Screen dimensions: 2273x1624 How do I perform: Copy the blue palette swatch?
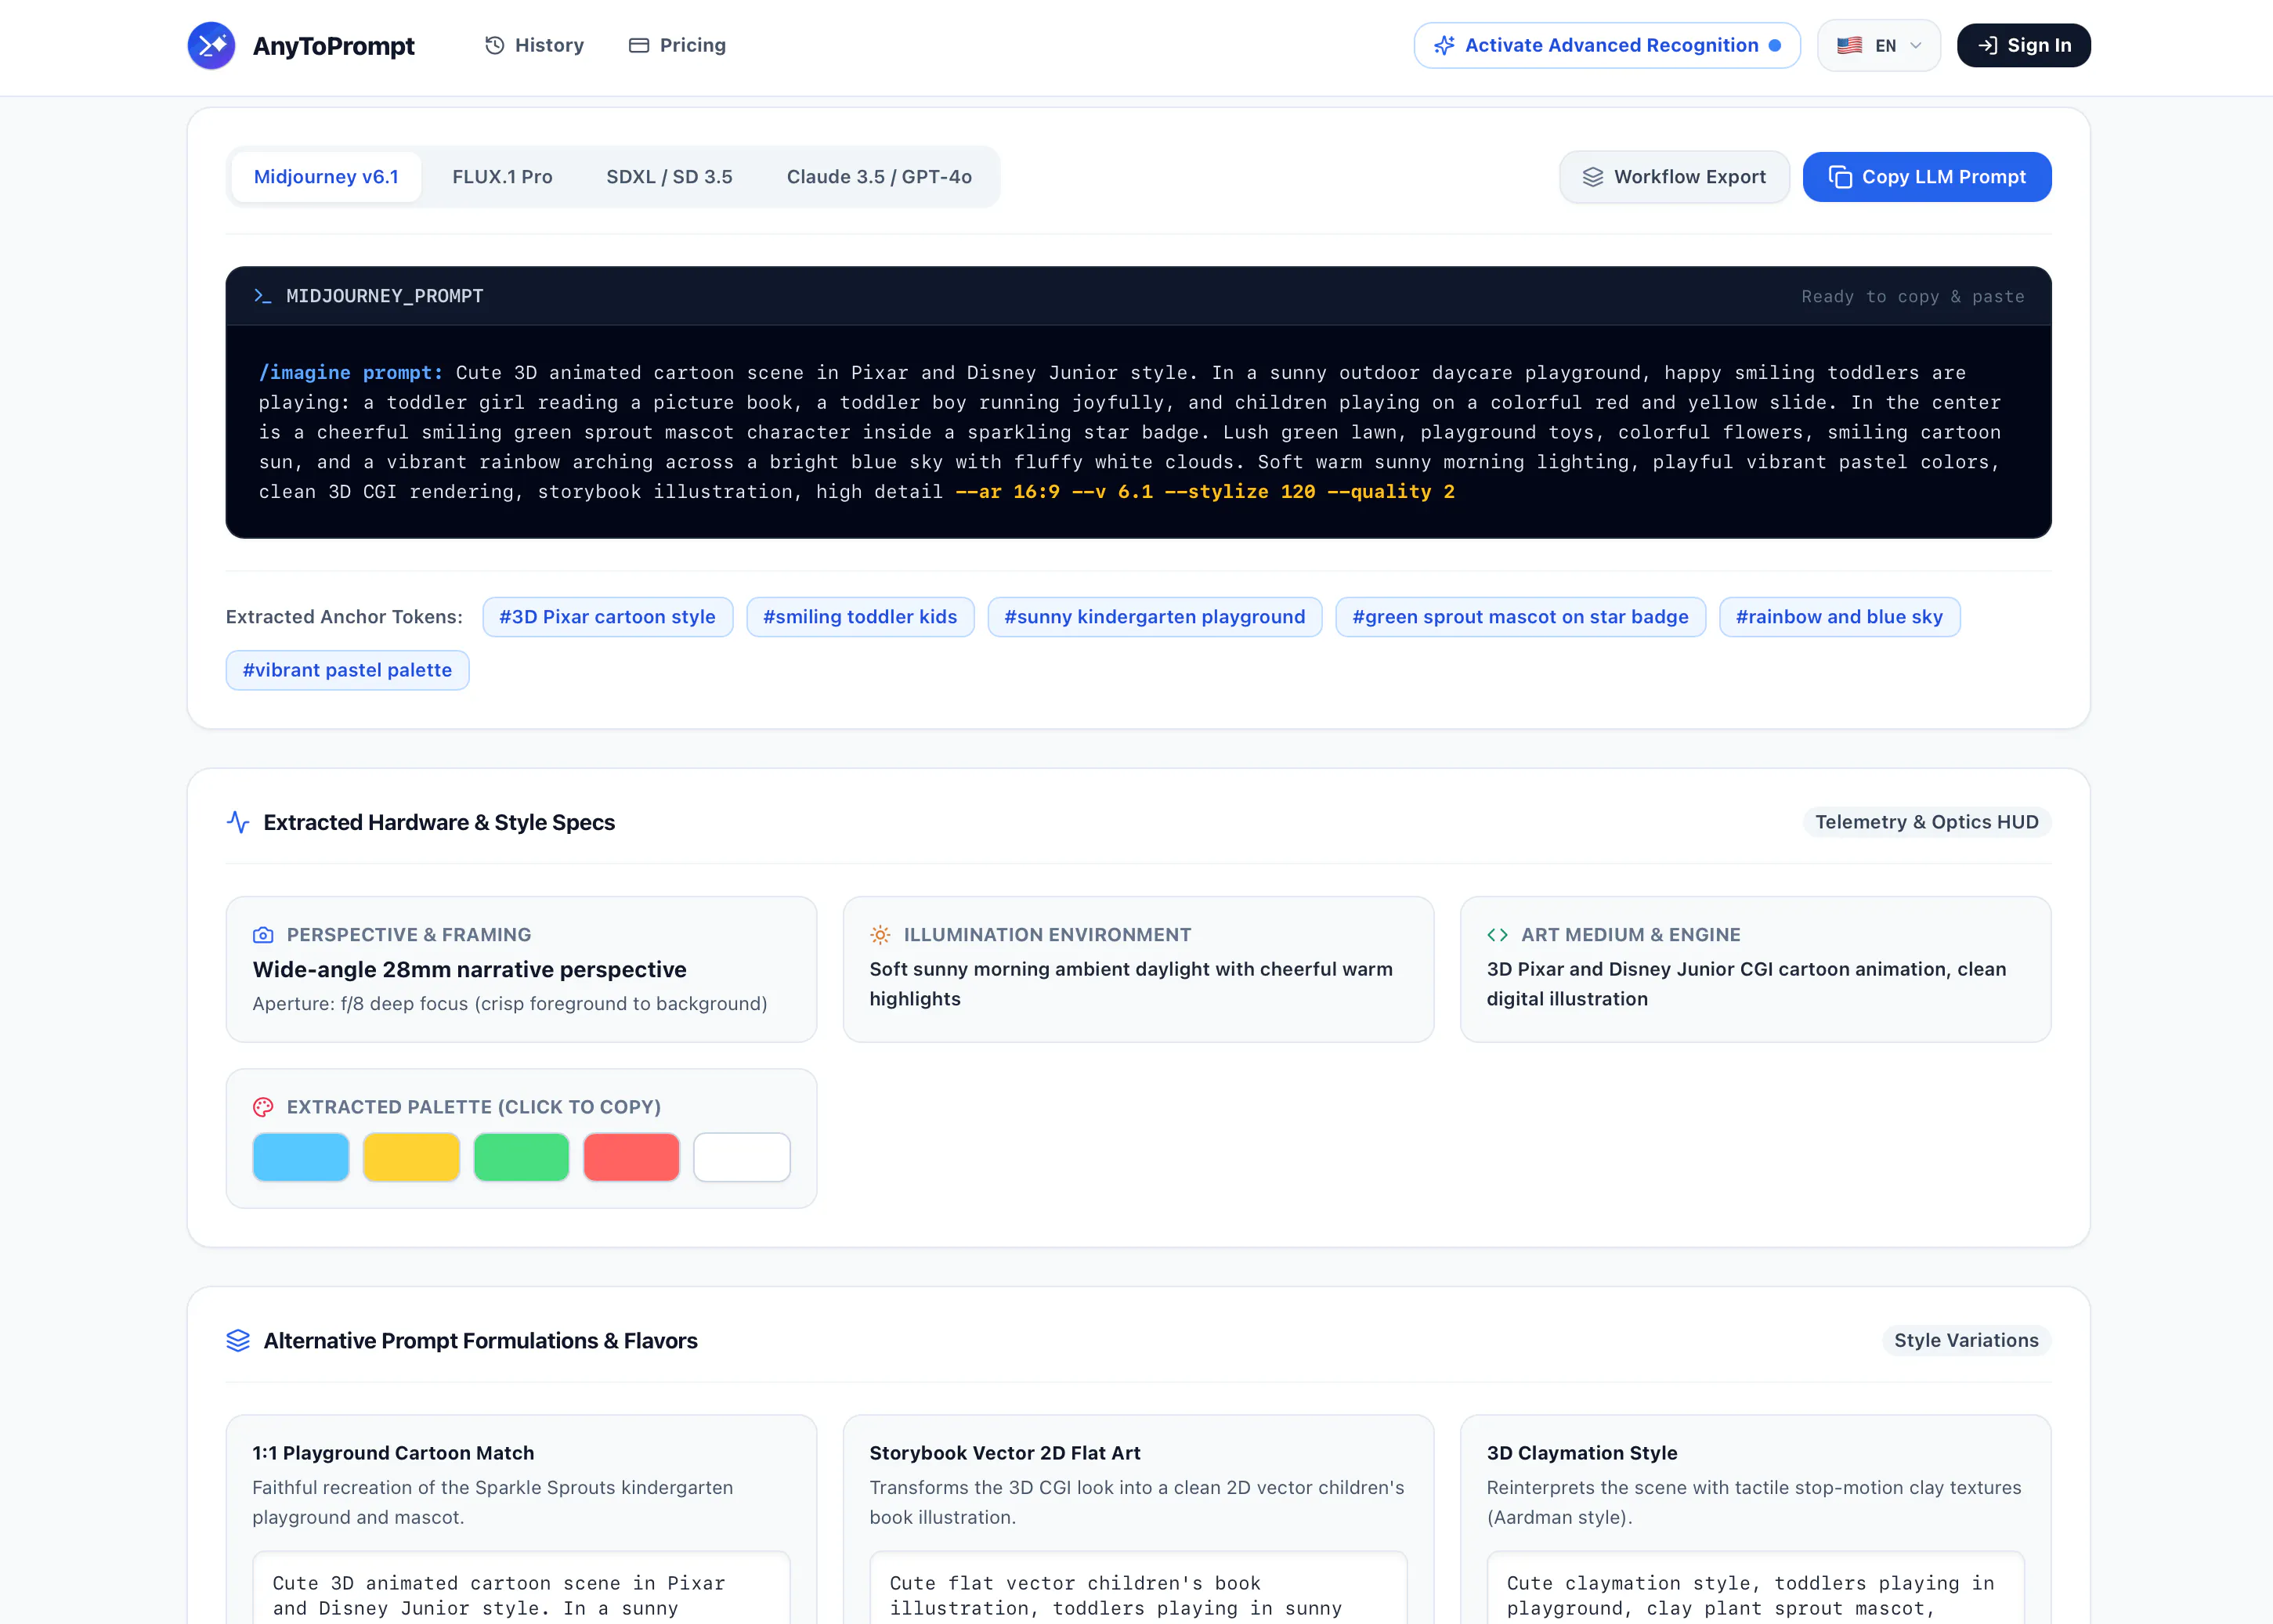pyautogui.click(x=300, y=1157)
